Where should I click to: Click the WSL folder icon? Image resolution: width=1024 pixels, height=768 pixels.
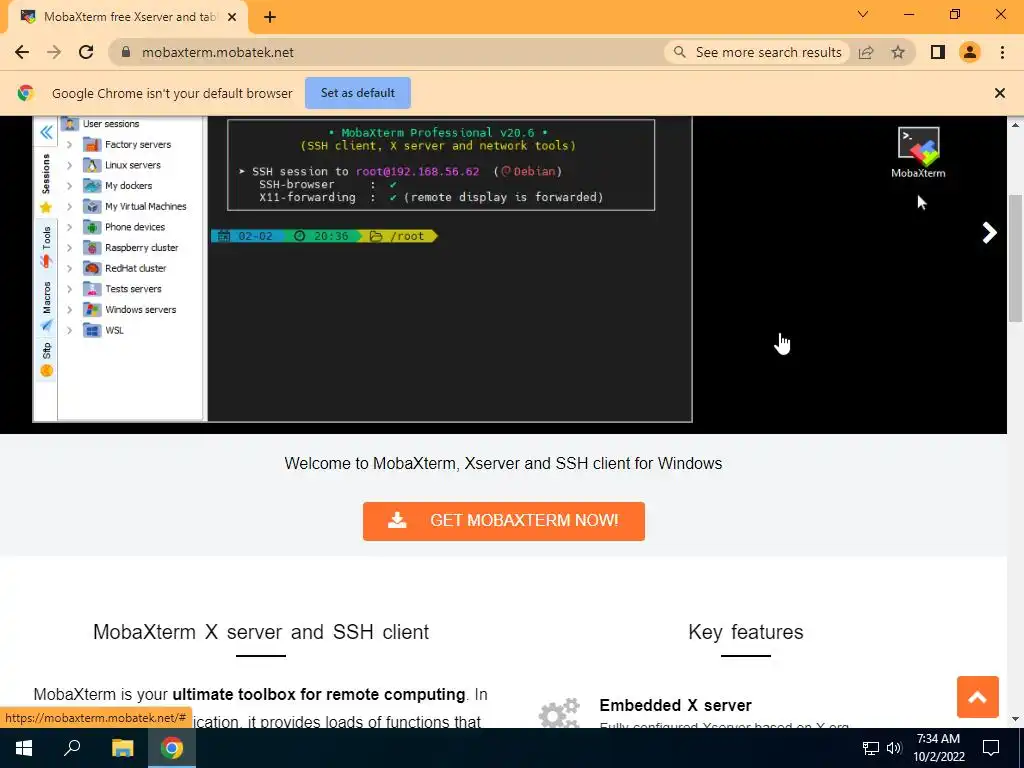click(x=92, y=330)
